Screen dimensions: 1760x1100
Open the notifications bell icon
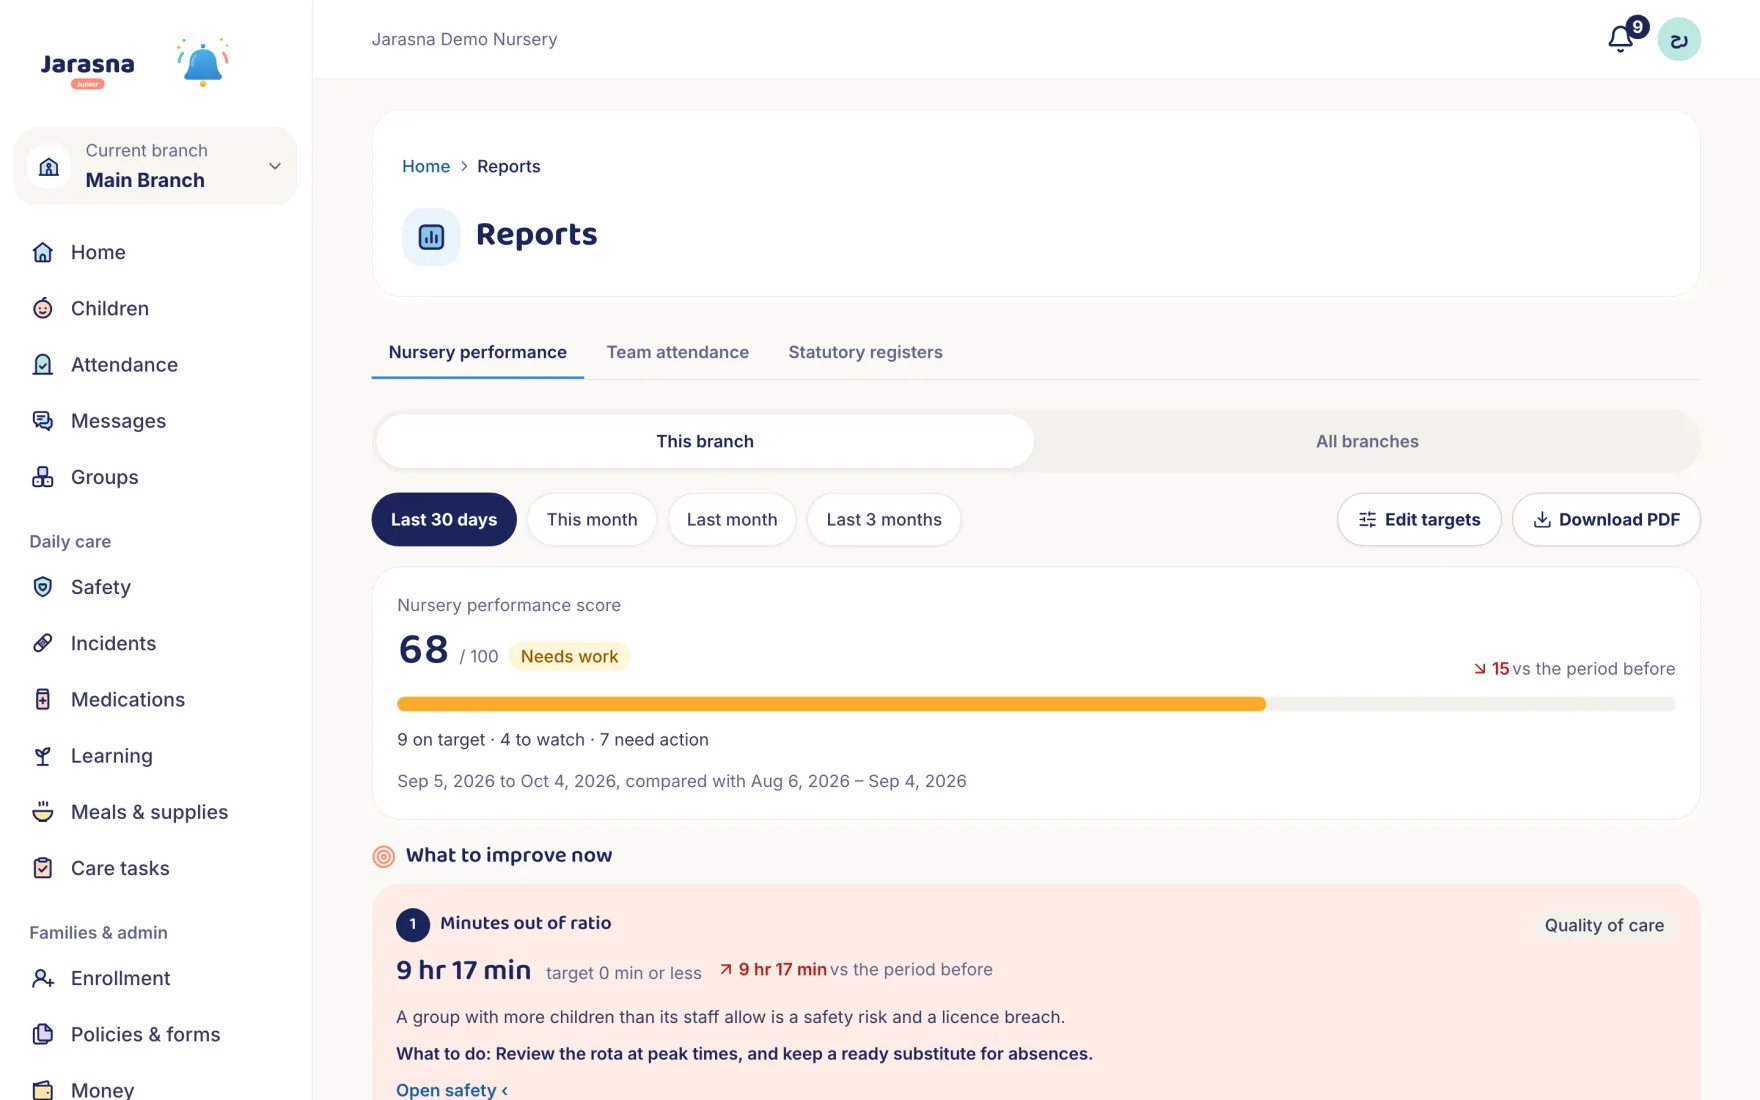point(1620,39)
